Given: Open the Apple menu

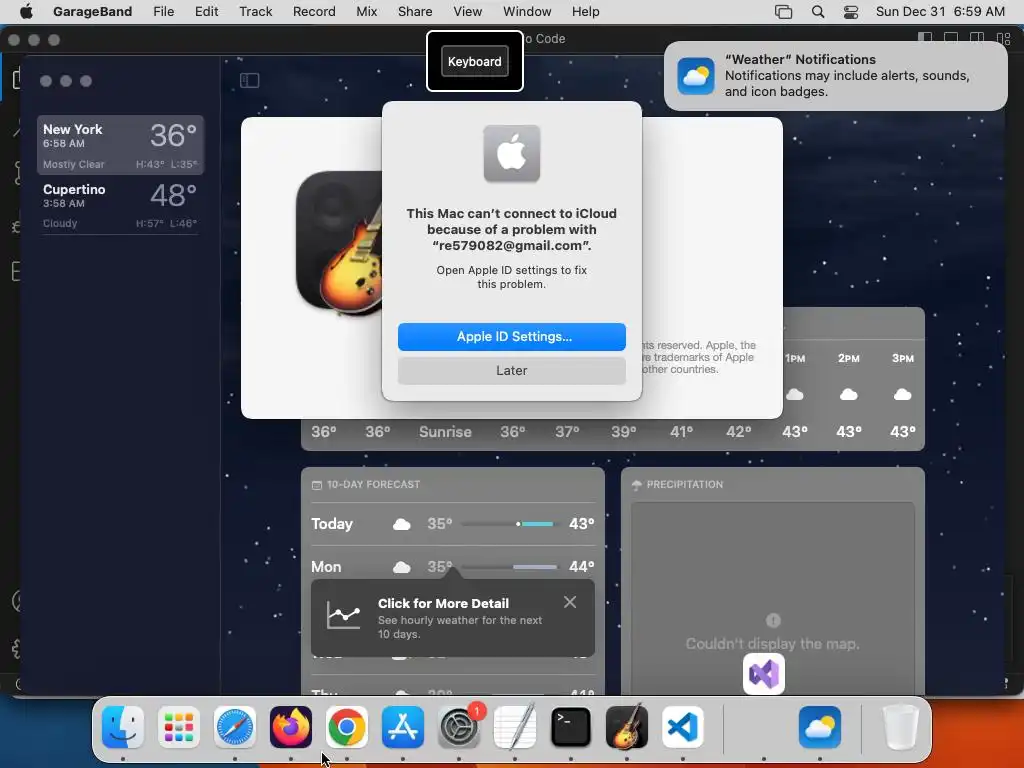Looking at the screenshot, I should click(x=26, y=11).
